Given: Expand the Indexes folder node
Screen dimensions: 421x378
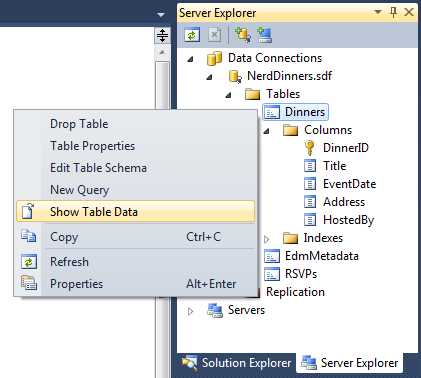Looking at the screenshot, I should point(266,239).
